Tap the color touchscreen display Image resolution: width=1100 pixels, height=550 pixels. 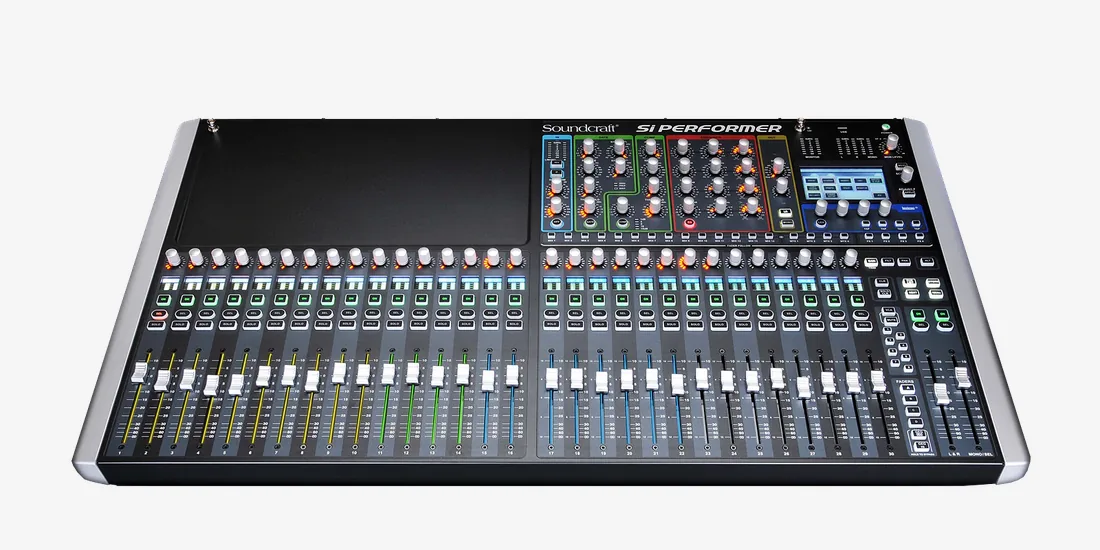click(x=845, y=182)
